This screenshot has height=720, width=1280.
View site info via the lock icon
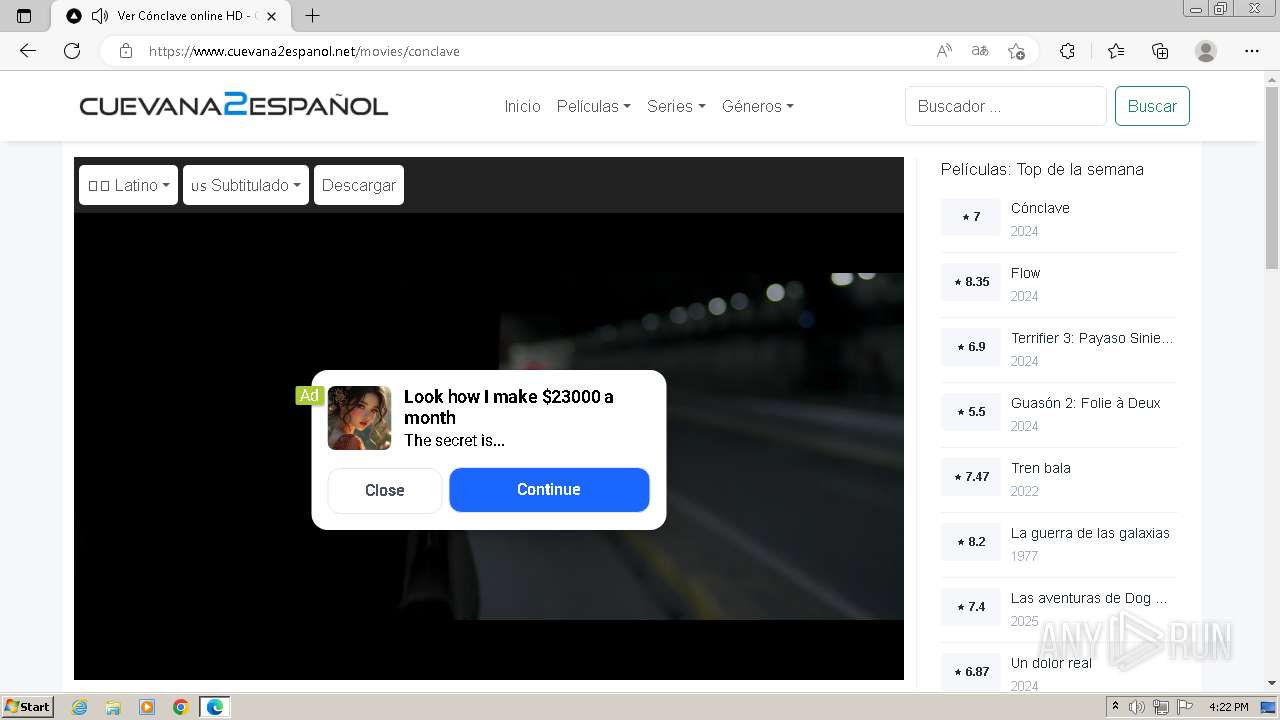click(125, 51)
